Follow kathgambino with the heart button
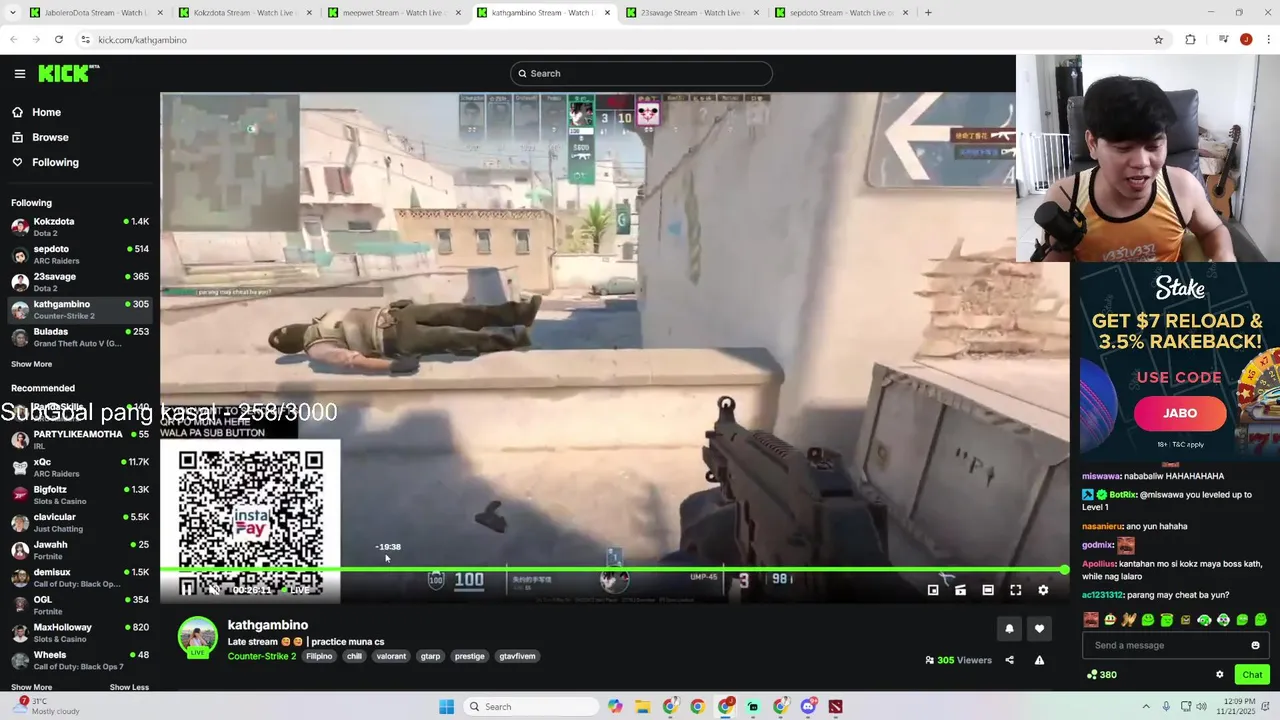The width and height of the screenshot is (1280, 720). click(x=1039, y=628)
